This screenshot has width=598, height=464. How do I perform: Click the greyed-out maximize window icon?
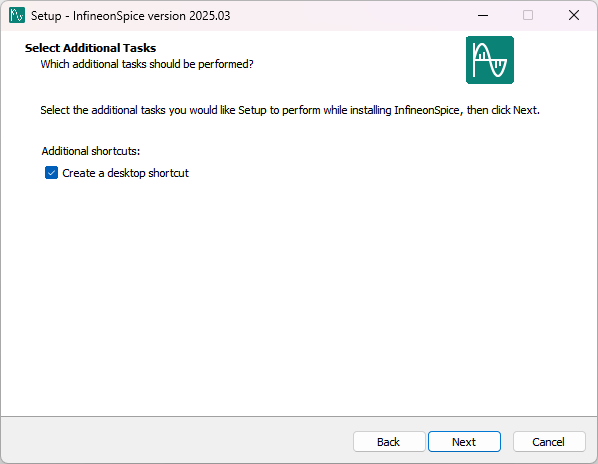[x=528, y=15]
